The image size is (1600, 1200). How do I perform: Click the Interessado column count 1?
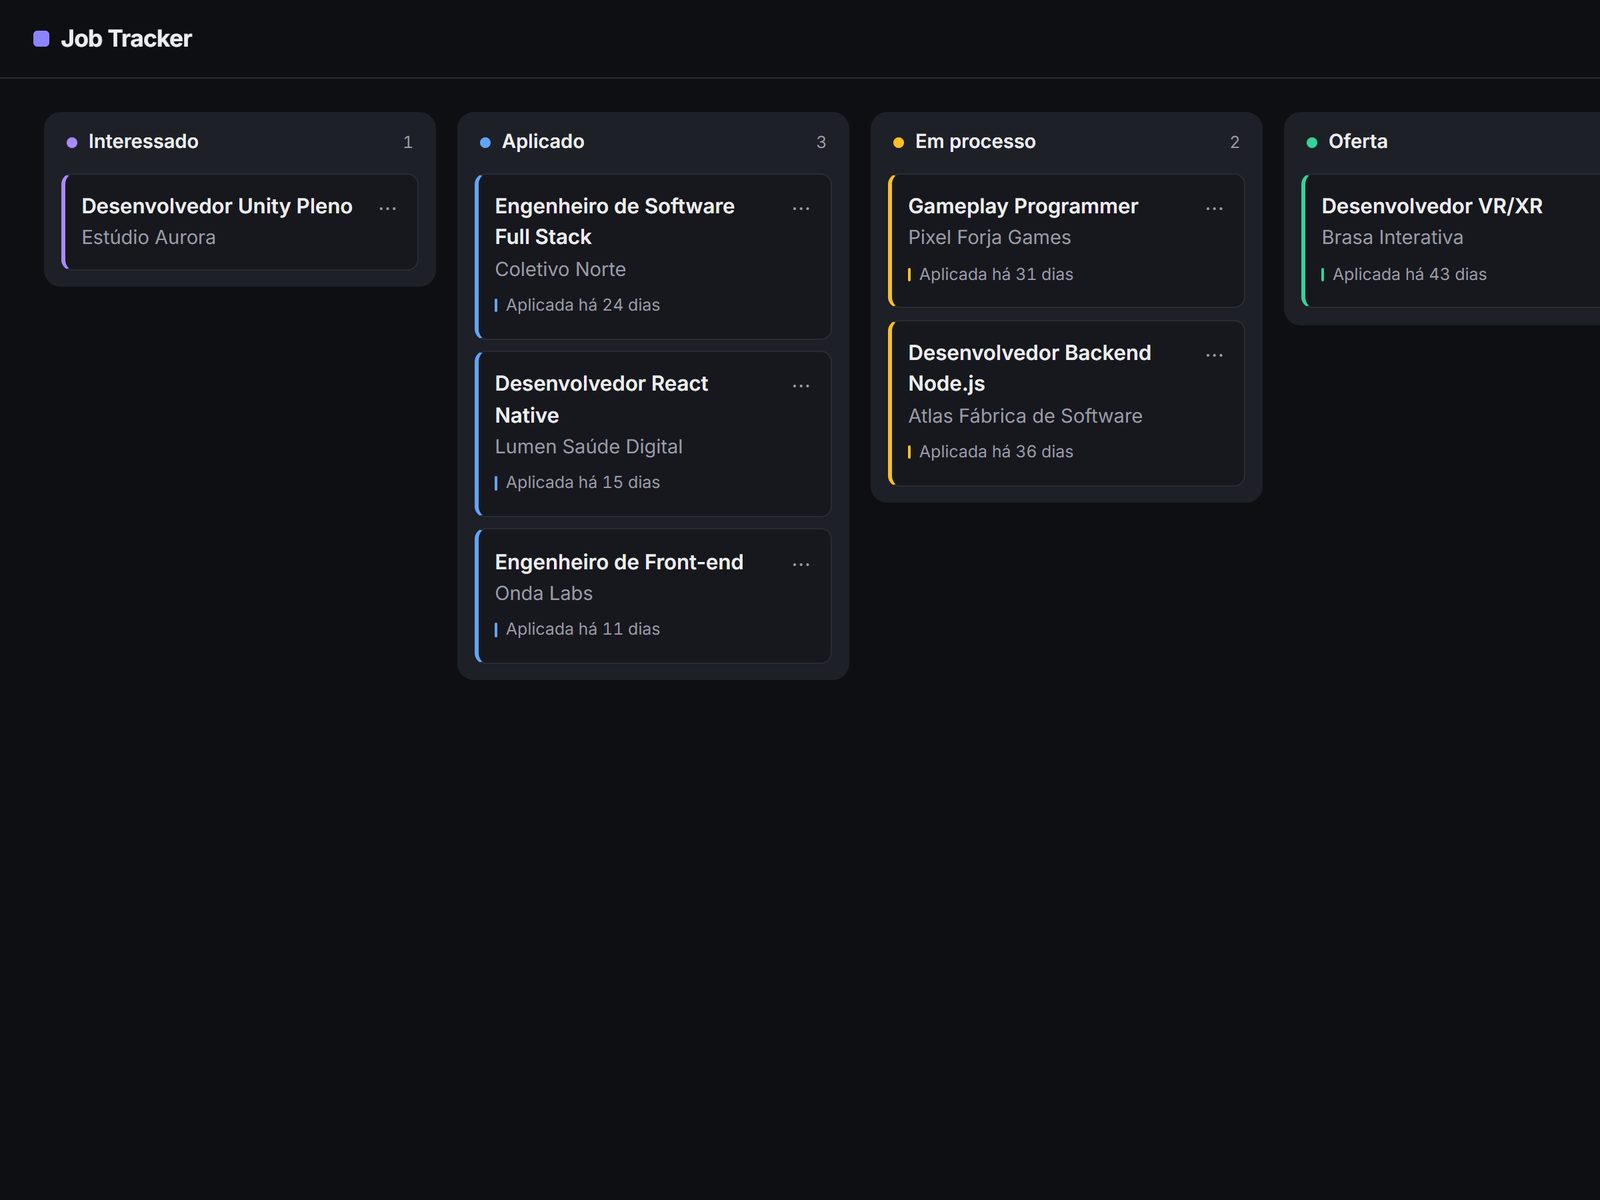pos(408,142)
